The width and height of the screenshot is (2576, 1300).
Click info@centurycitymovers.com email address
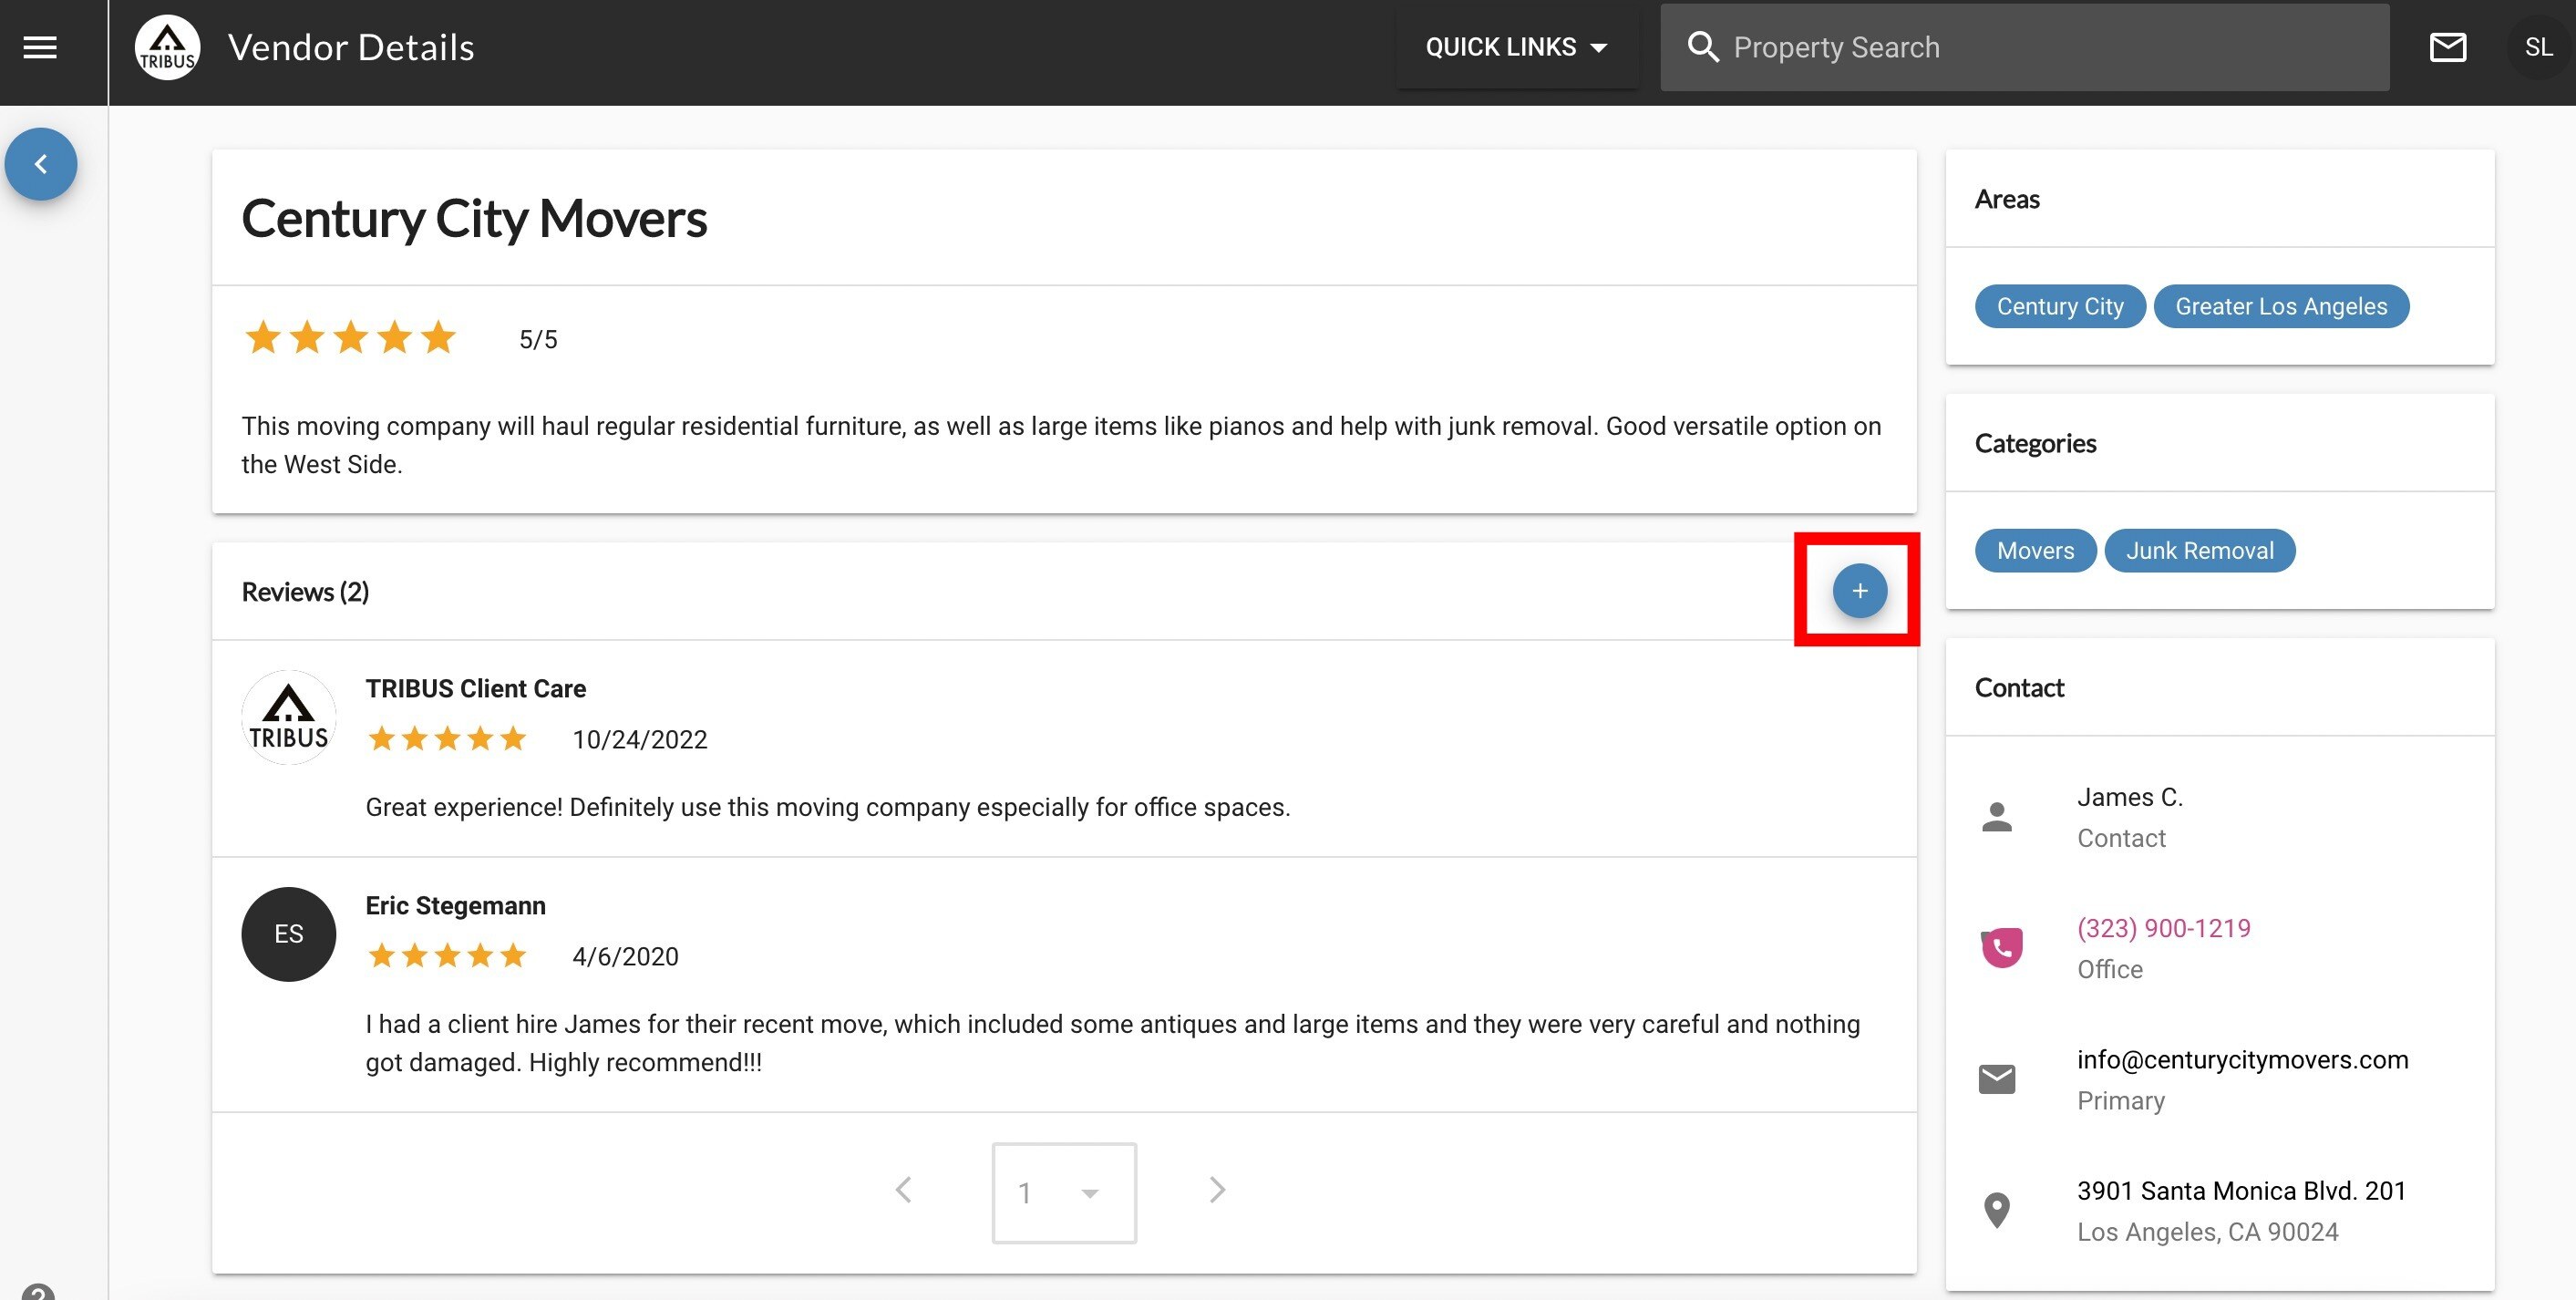pos(2242,1059)
